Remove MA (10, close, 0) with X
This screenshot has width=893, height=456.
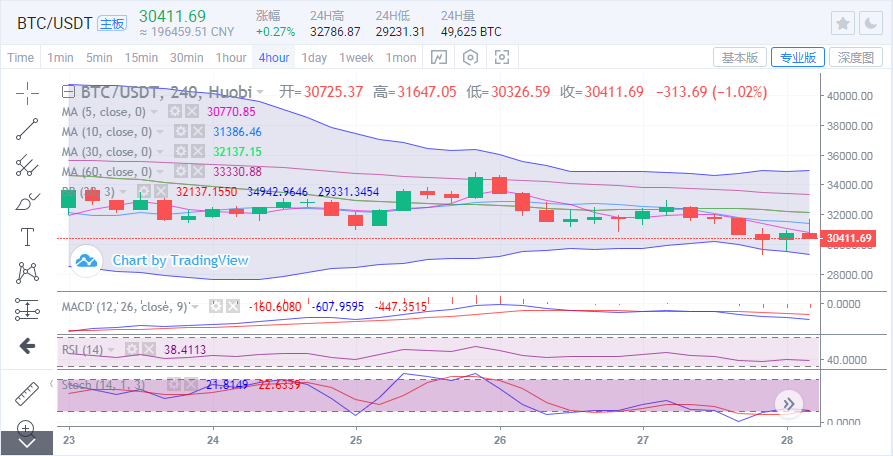click(x=197, y=132)
